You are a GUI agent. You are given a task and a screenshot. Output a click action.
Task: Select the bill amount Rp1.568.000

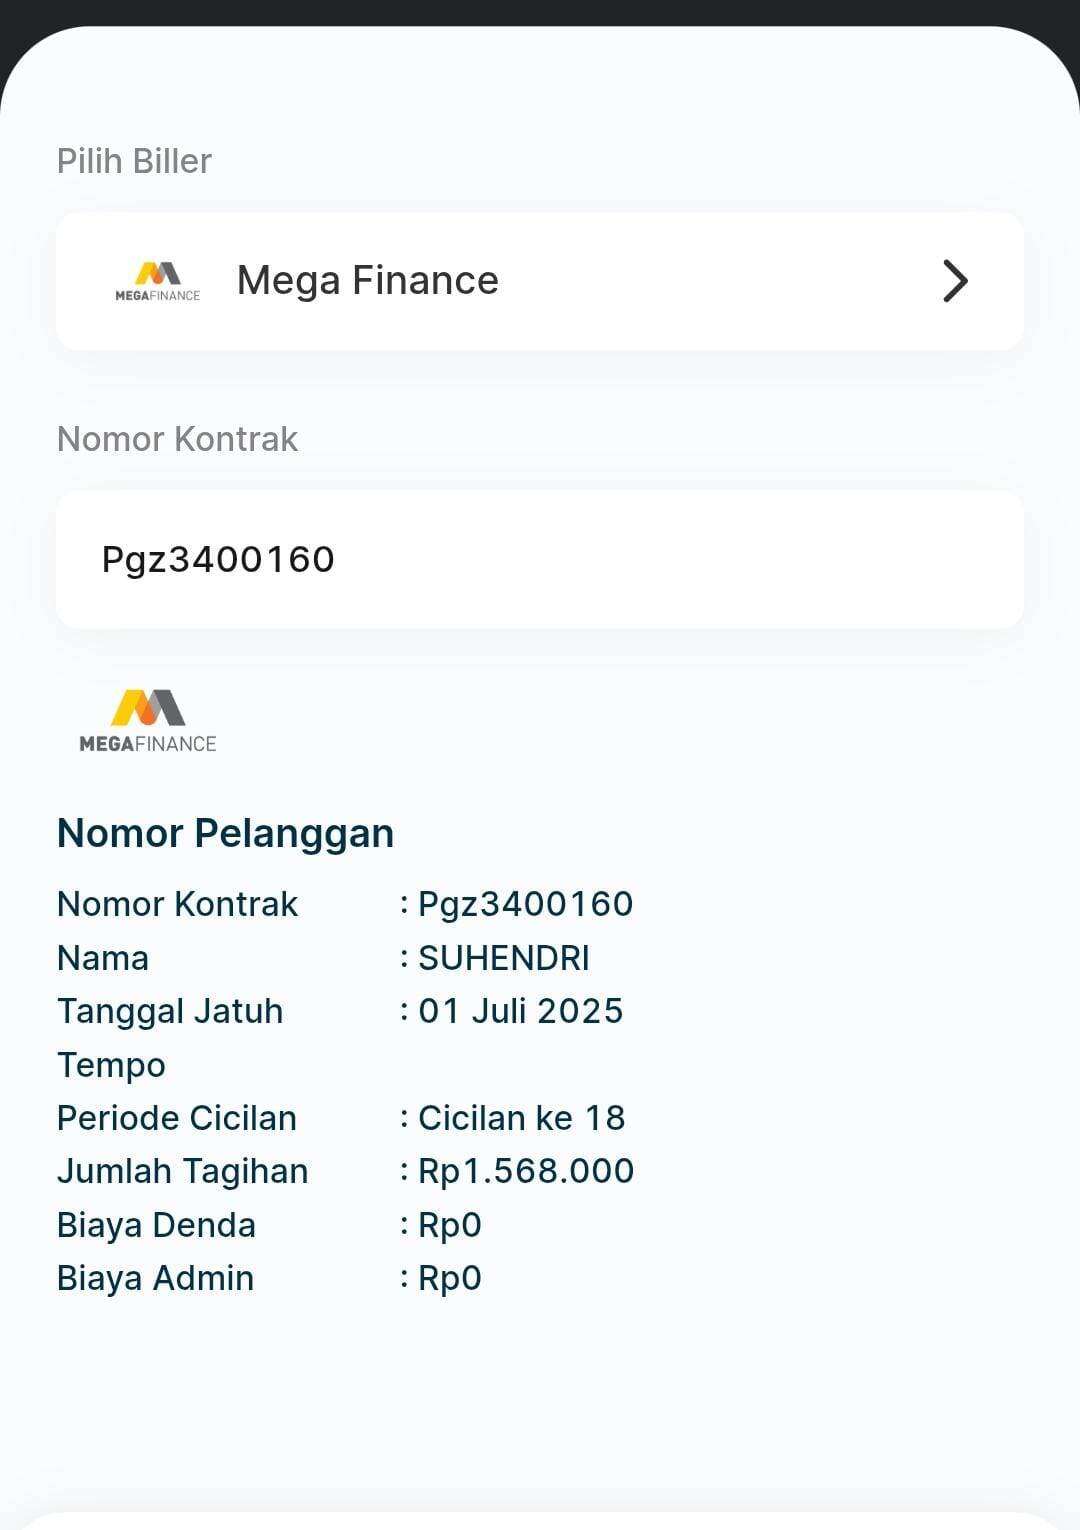[x=526, y=1171]
